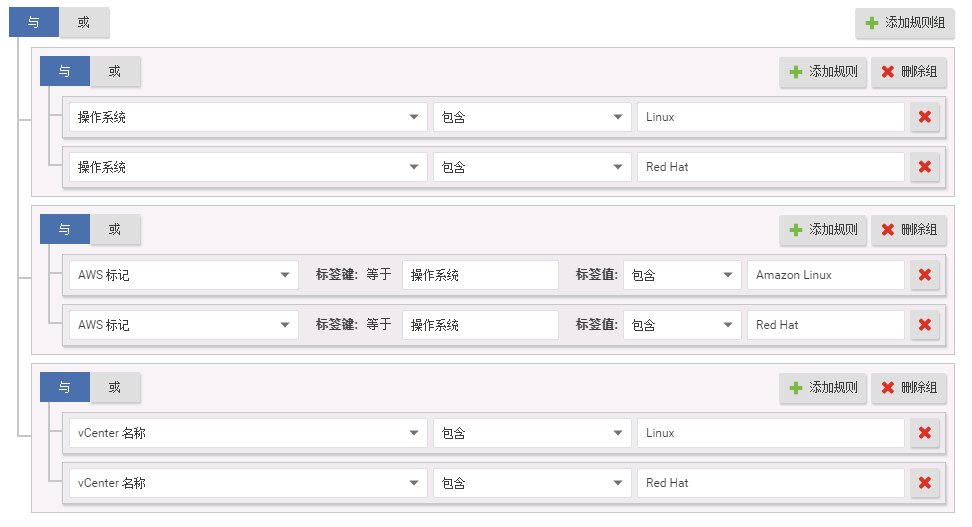Select 与 in the second rule group
The height and width of the screenshot is (527, 972).
point(65,230)
